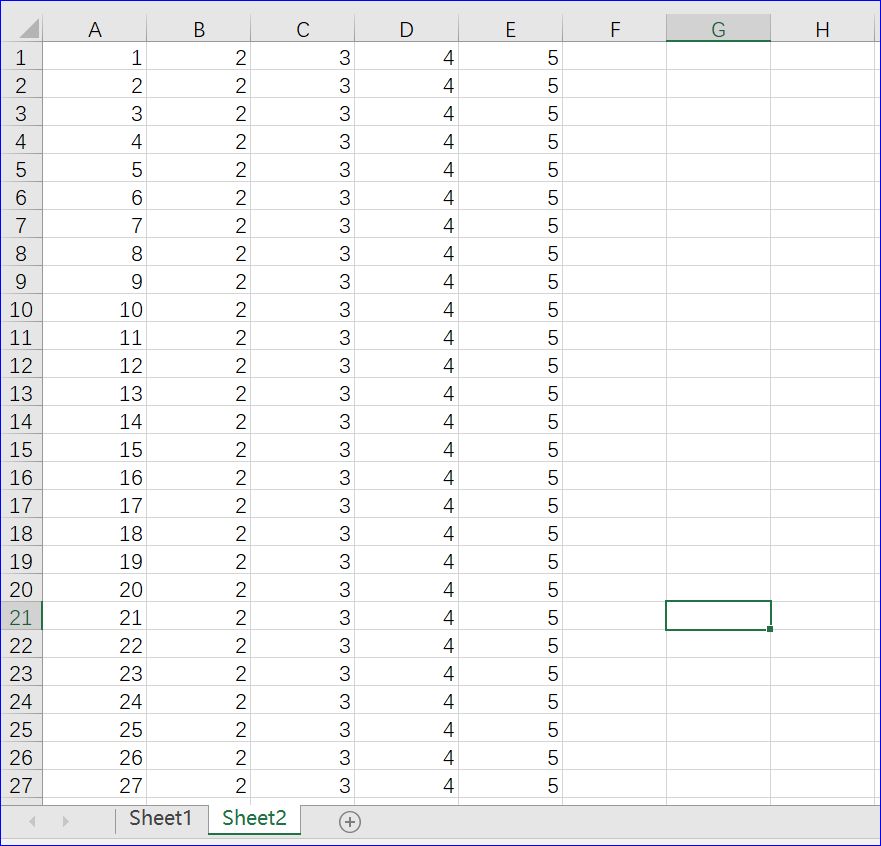Click empty cell G10
This screenshot has height=846, width=881.
point(718,308)
